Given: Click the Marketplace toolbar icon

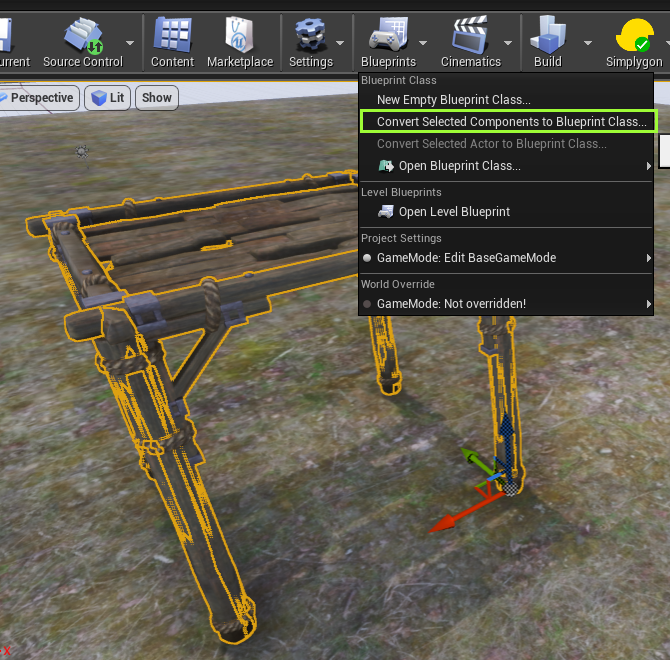Looking at the screenshot, I should [x=240, y=36].
